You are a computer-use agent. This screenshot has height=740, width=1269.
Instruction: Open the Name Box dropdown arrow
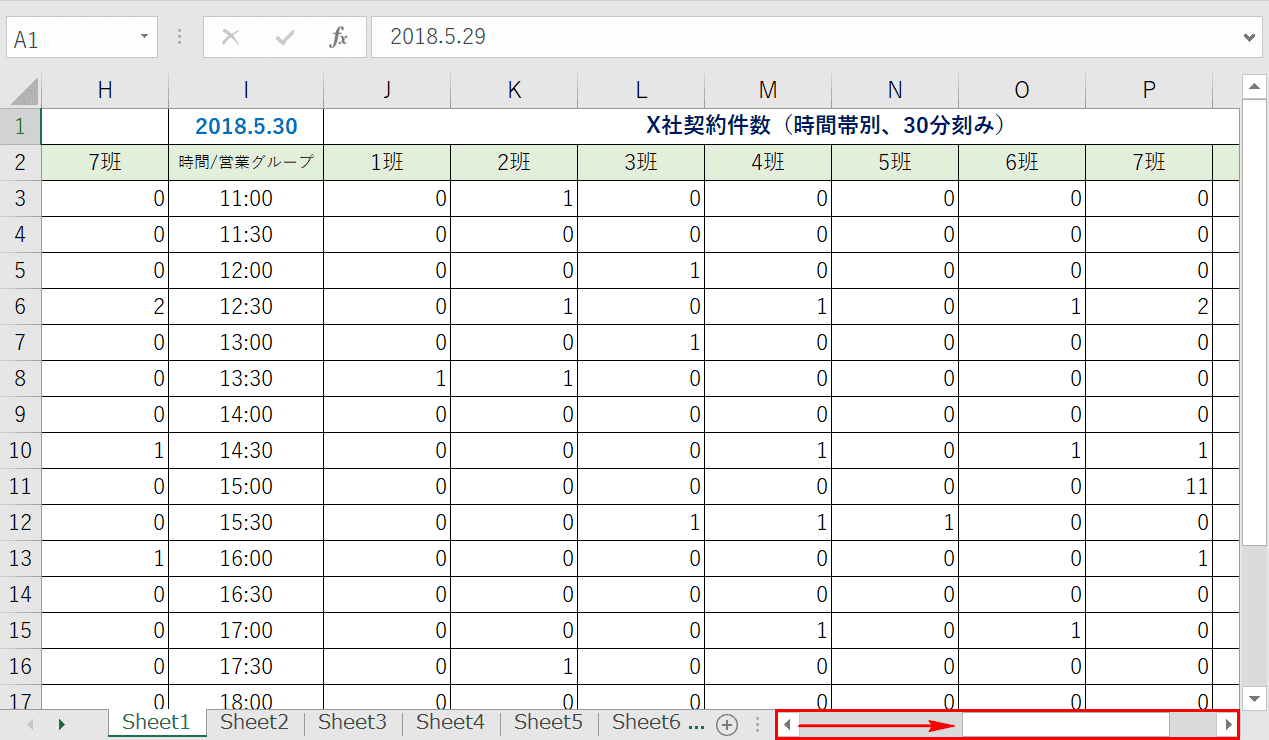pos(145,37)
